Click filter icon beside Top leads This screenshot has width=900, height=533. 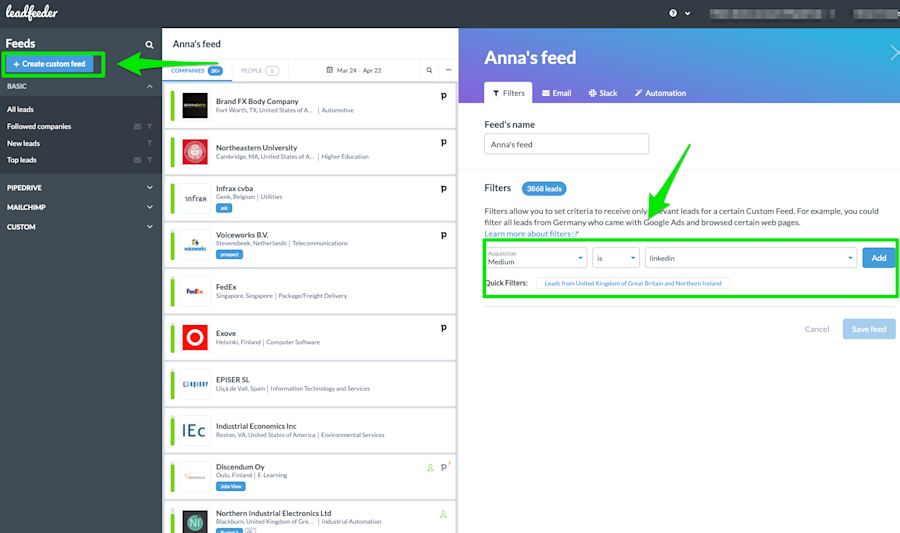tap(150, 160)
